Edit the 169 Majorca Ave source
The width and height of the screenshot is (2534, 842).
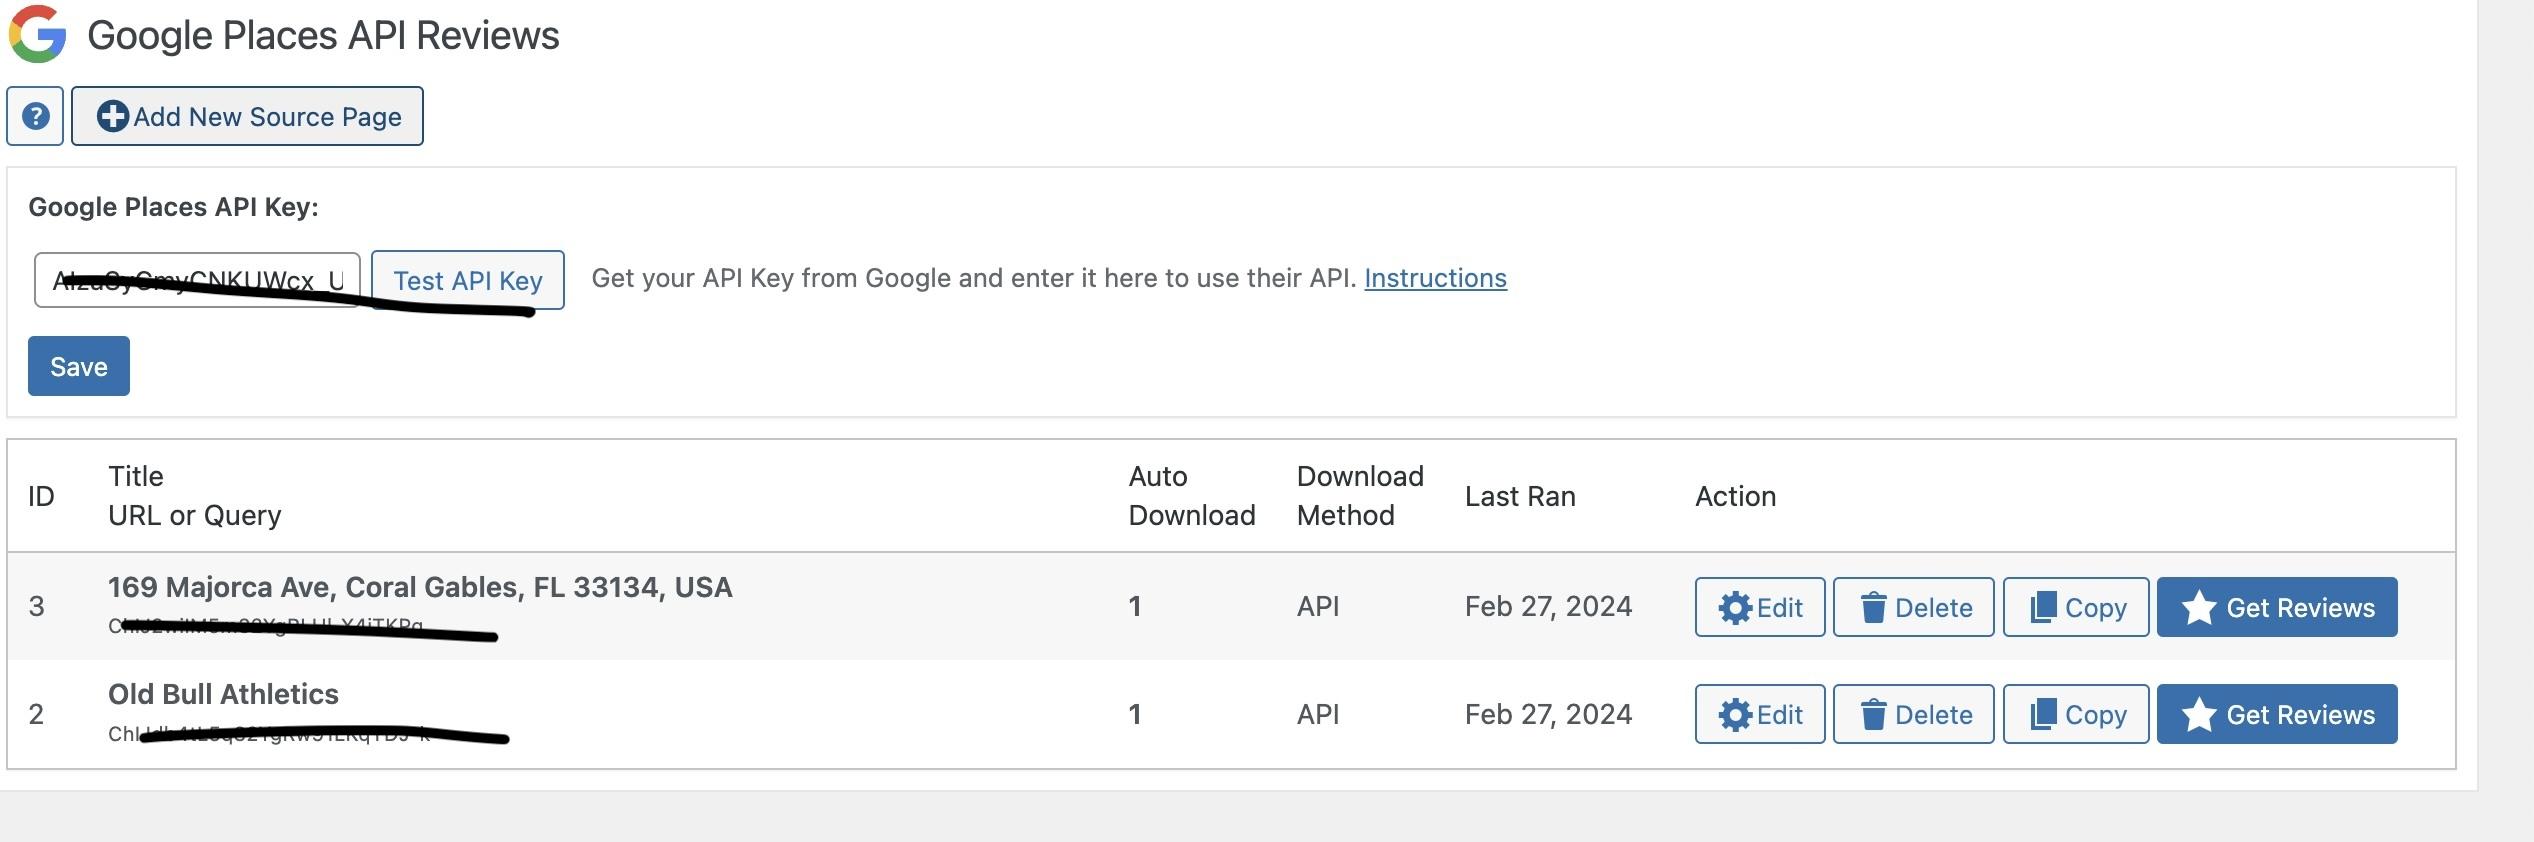pyautogui.click(x=1760, y=607)
